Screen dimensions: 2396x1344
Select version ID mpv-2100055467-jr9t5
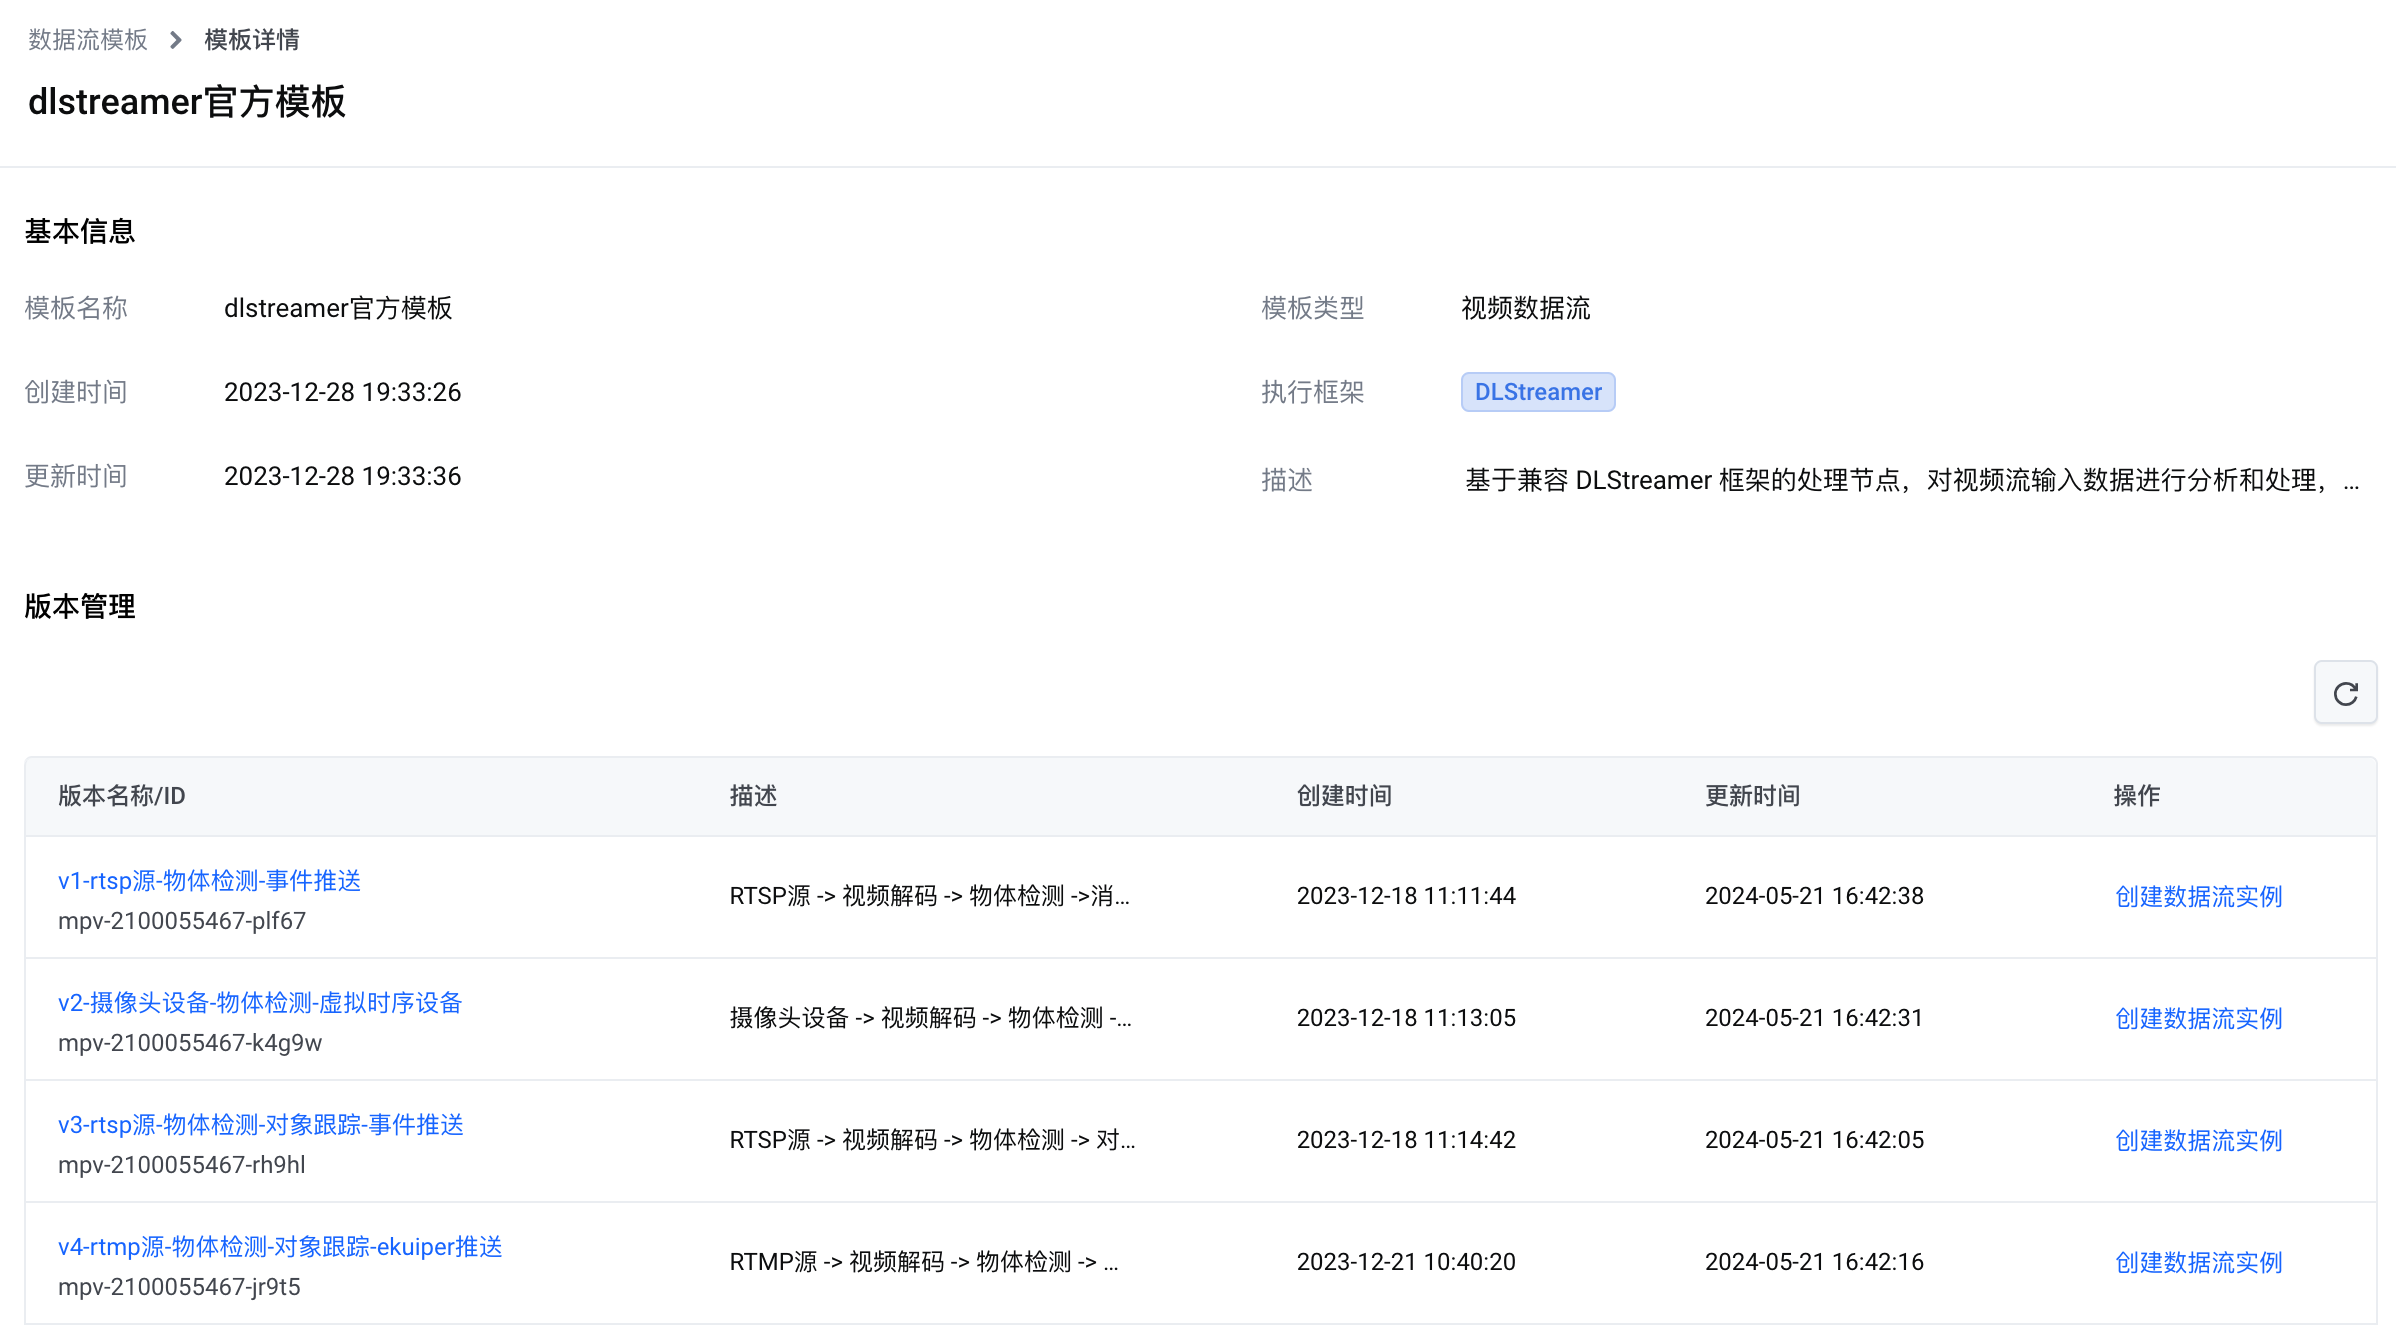179,1287
